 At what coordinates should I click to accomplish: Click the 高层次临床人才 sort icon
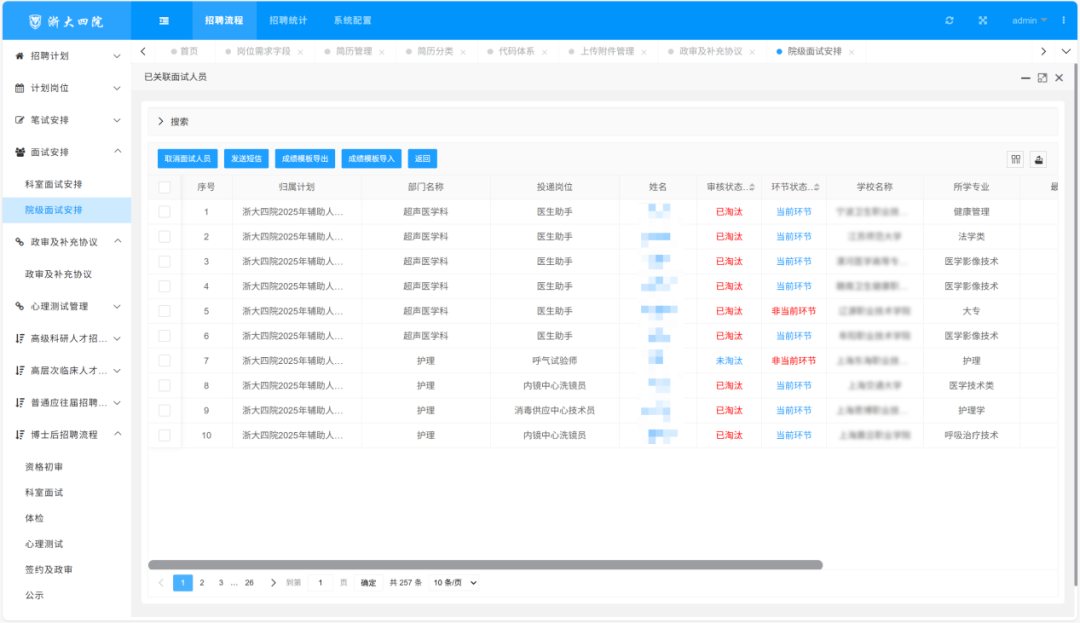click(19, 370)
